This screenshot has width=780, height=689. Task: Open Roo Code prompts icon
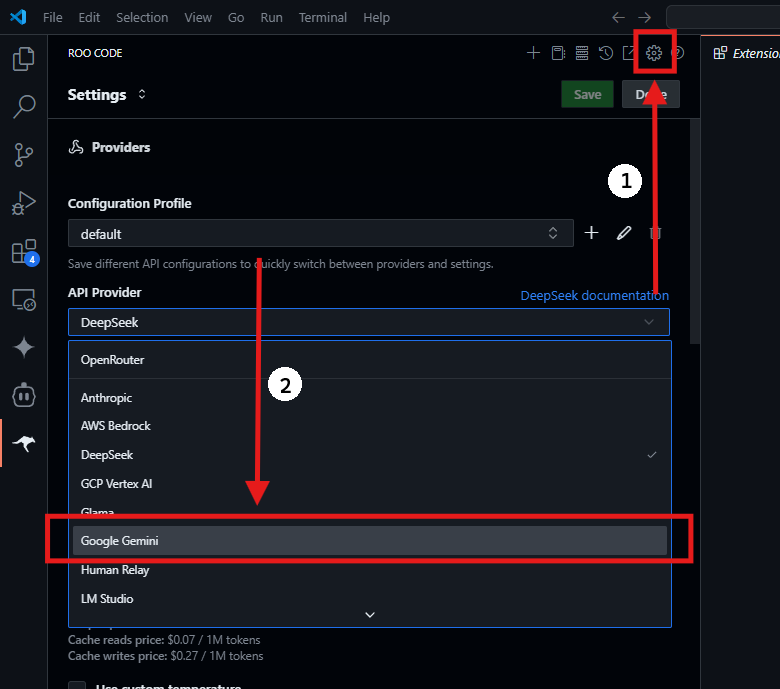click(x=558, y=53)
